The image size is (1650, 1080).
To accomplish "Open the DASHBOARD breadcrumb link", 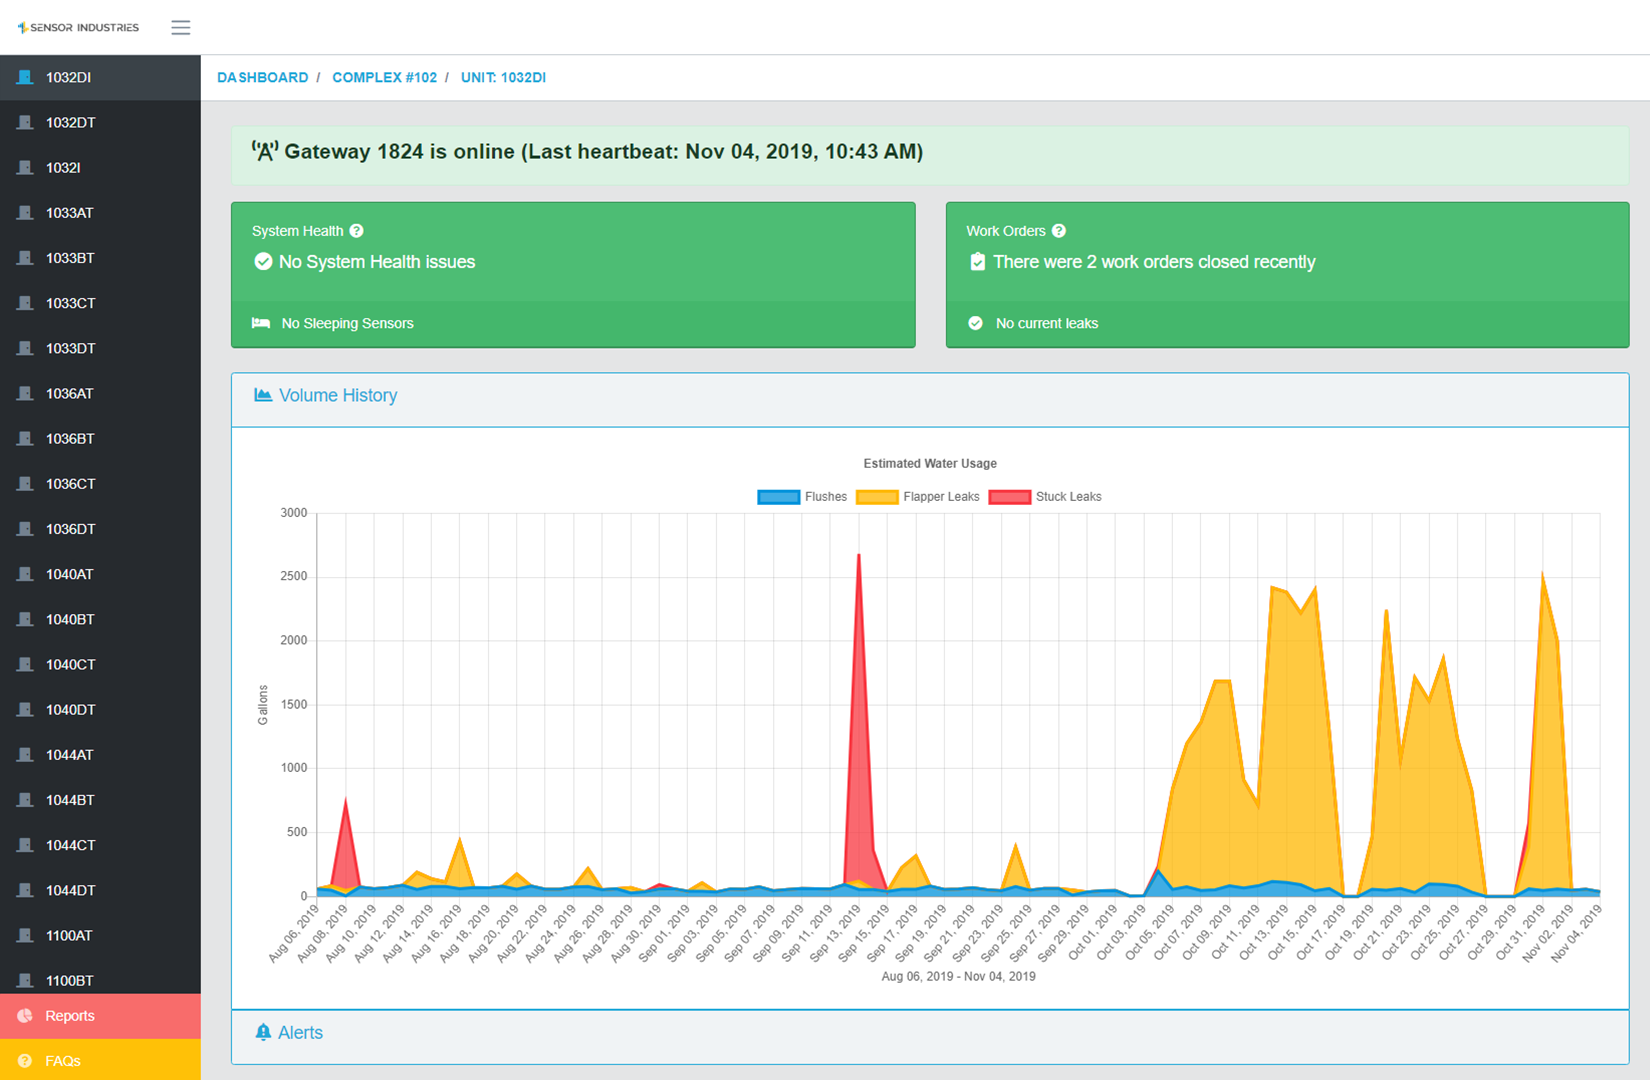I will (262, 77).
